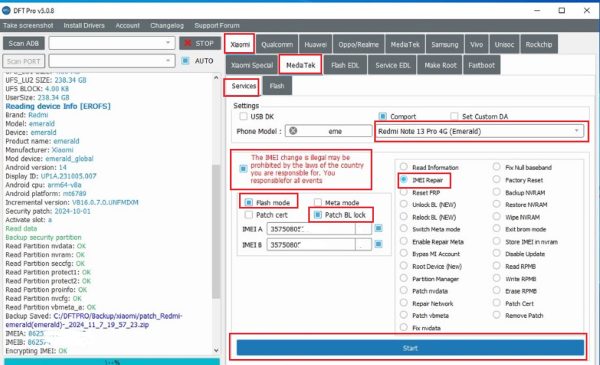The width and height of the screenshot is (600, 365).
Task: Click the IMEI A input field
Action: [311, 229]
